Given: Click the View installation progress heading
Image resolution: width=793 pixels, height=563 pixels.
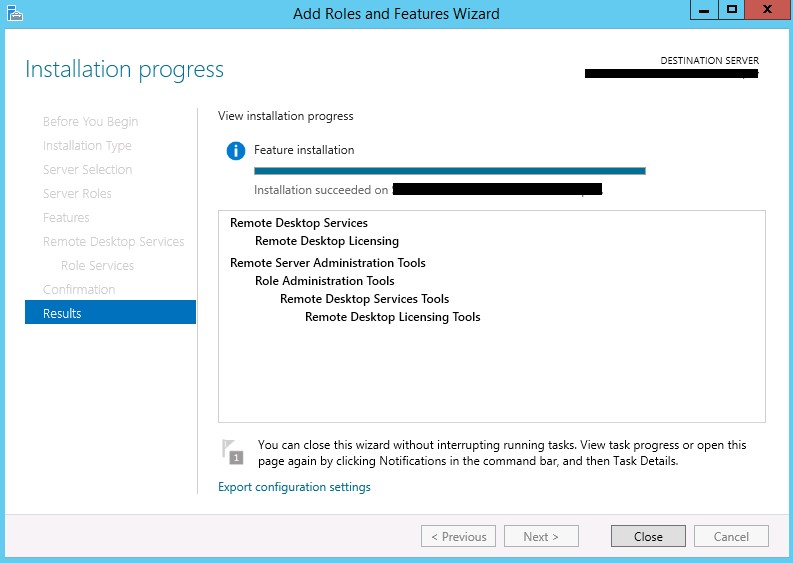Looking at the screenshot, I should click(285, 116).
